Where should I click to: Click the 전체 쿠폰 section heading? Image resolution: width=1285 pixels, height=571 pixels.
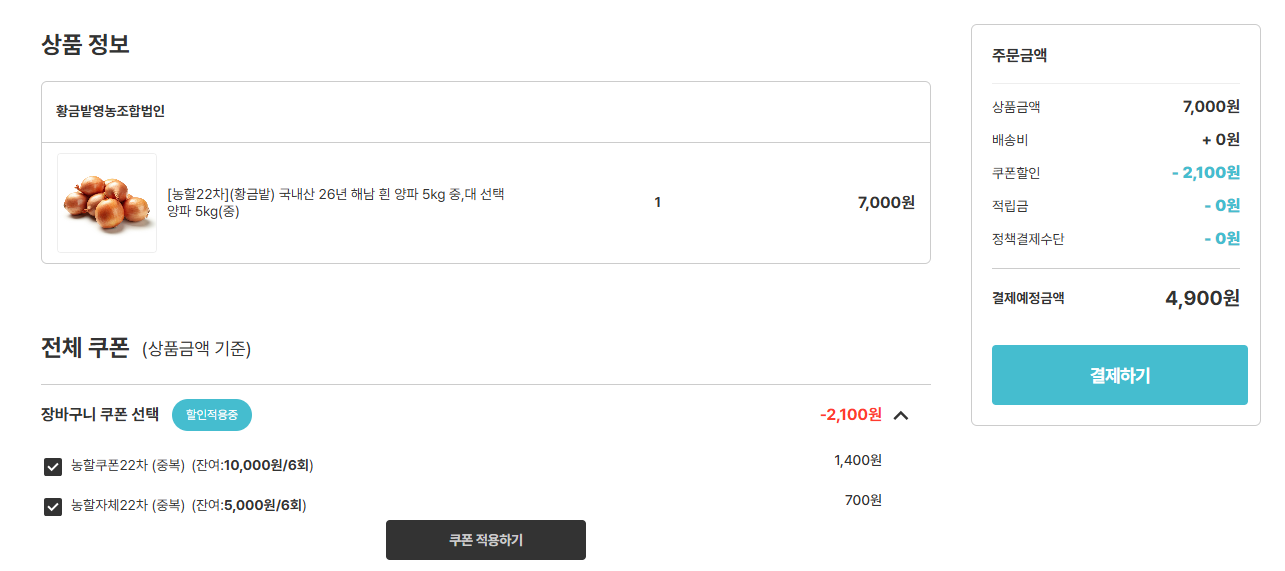[x=85, y=347]
